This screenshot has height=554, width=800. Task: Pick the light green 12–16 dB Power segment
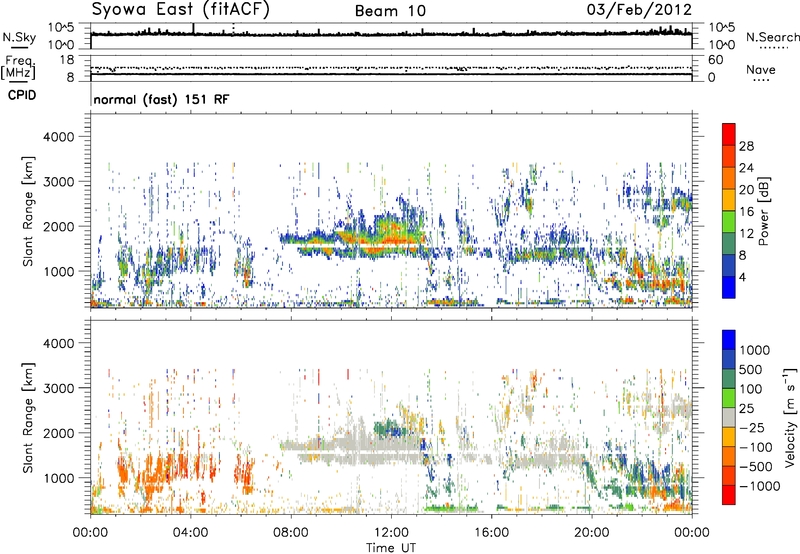(x=729, y=222)
